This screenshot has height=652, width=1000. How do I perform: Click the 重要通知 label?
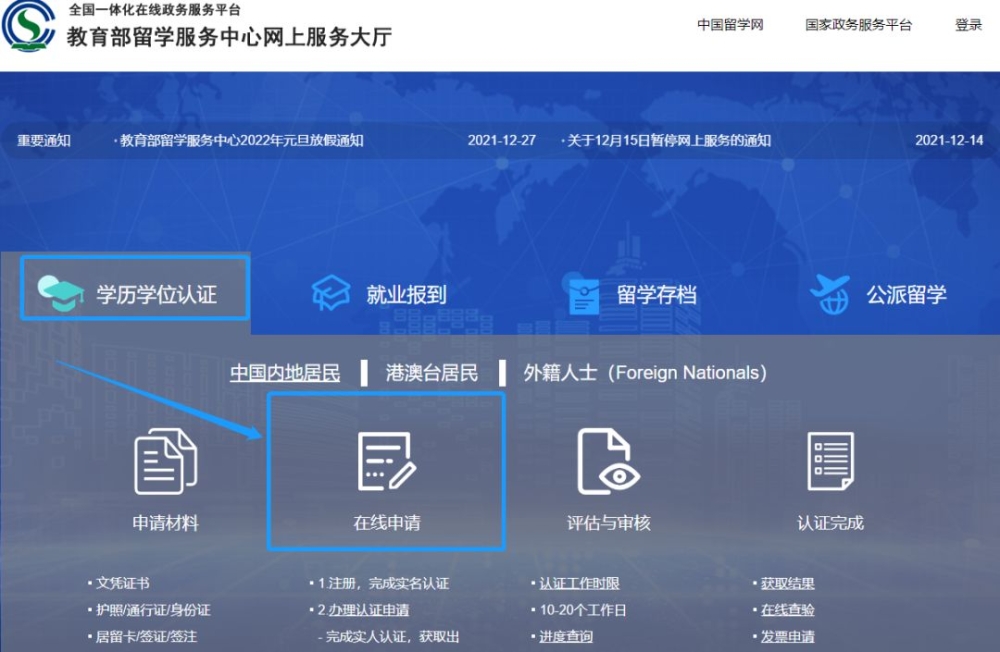pyautogui.click(x=44, y=140)
